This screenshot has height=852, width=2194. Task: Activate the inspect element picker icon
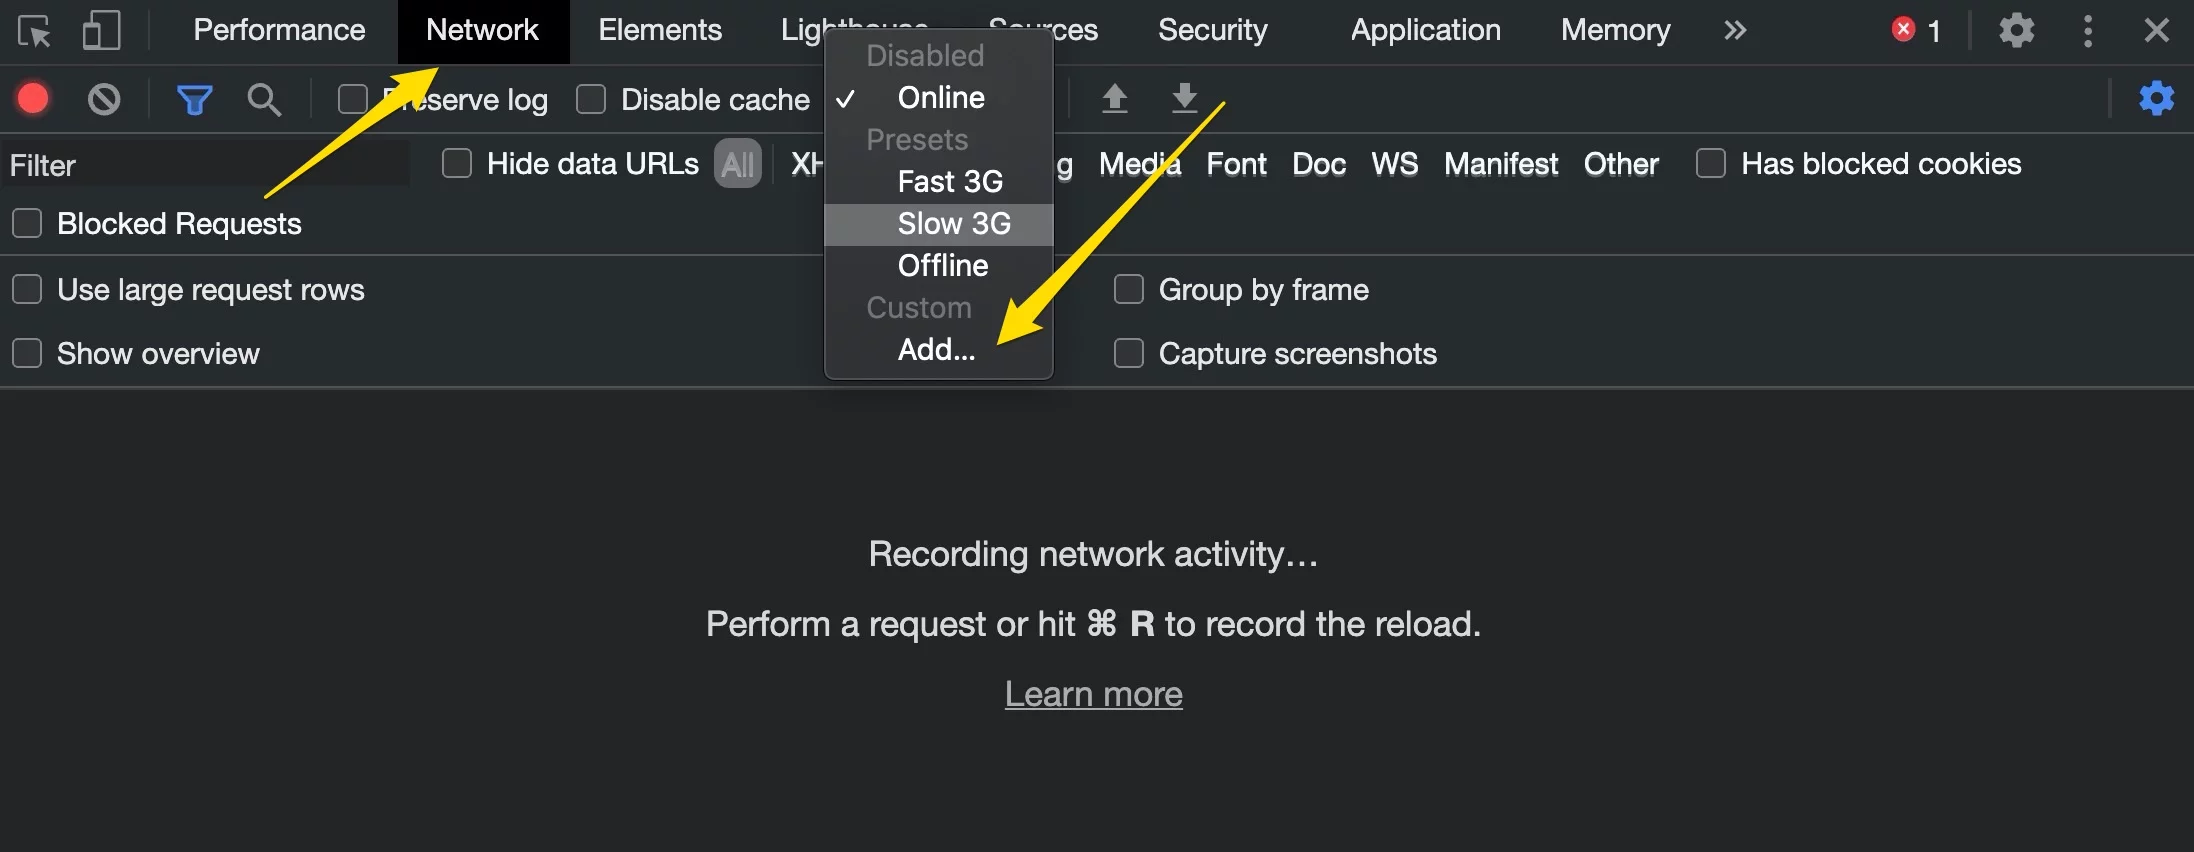click(x=34, y=31)
